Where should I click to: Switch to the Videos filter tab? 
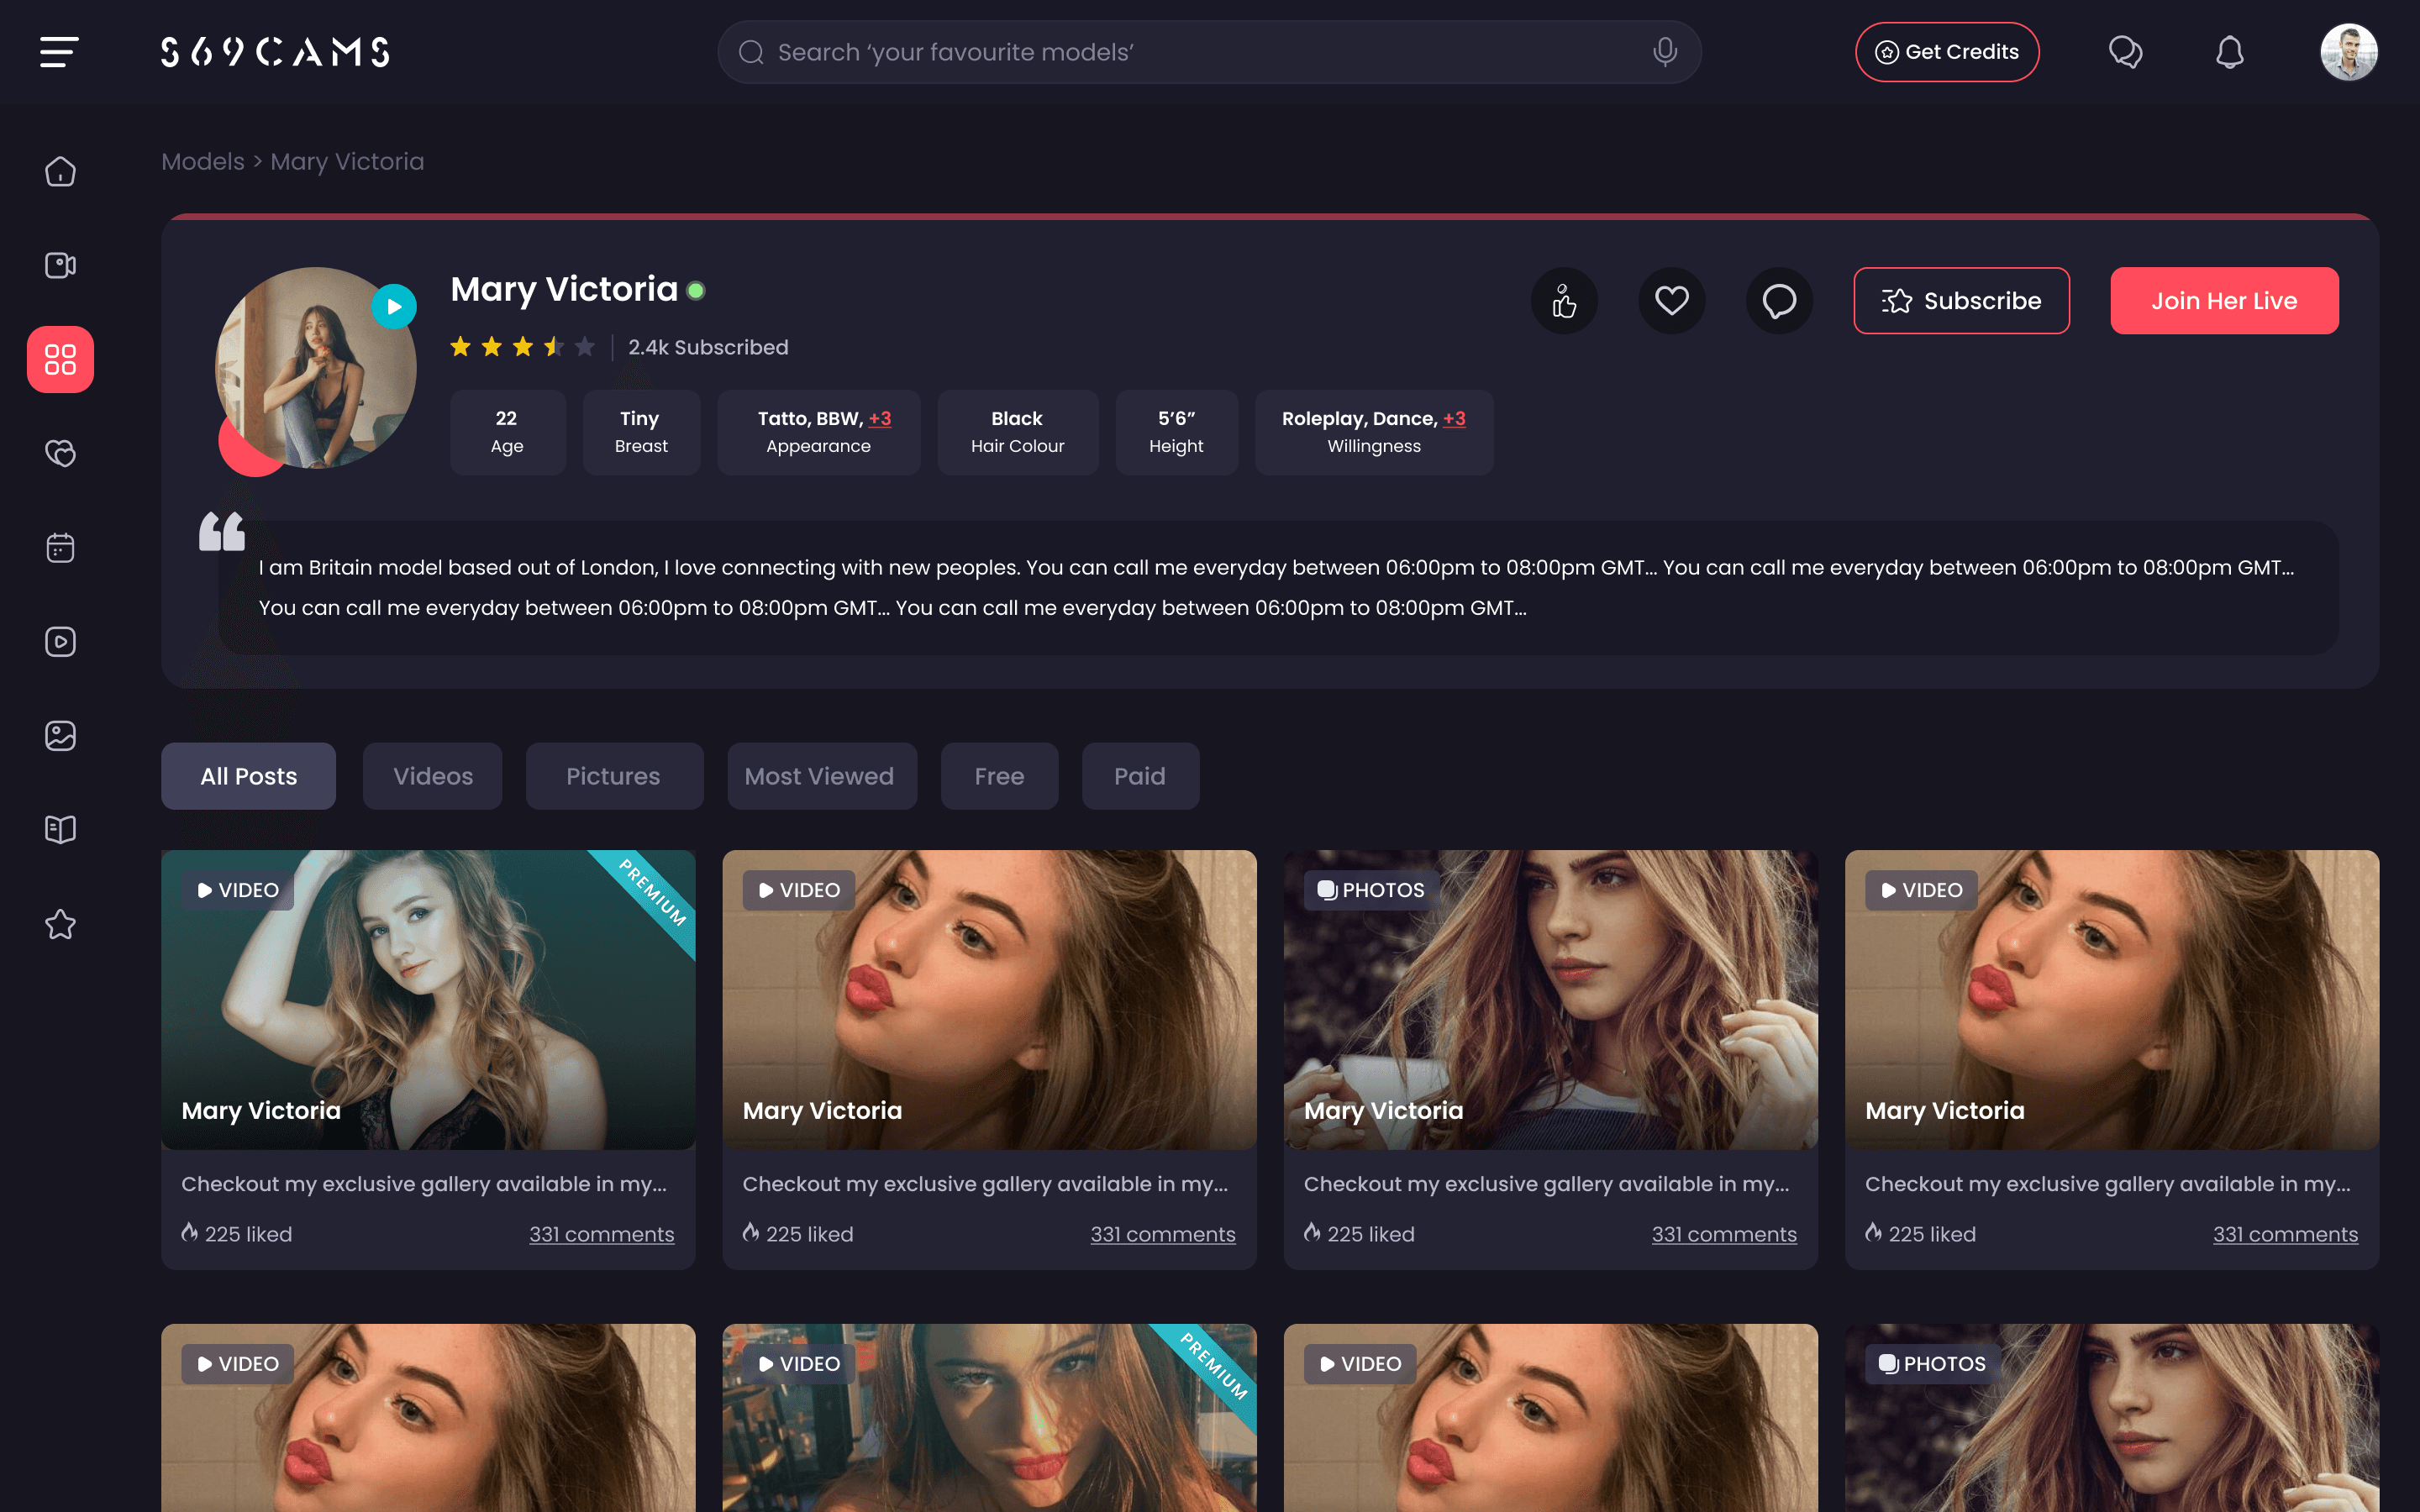point(432,776)
